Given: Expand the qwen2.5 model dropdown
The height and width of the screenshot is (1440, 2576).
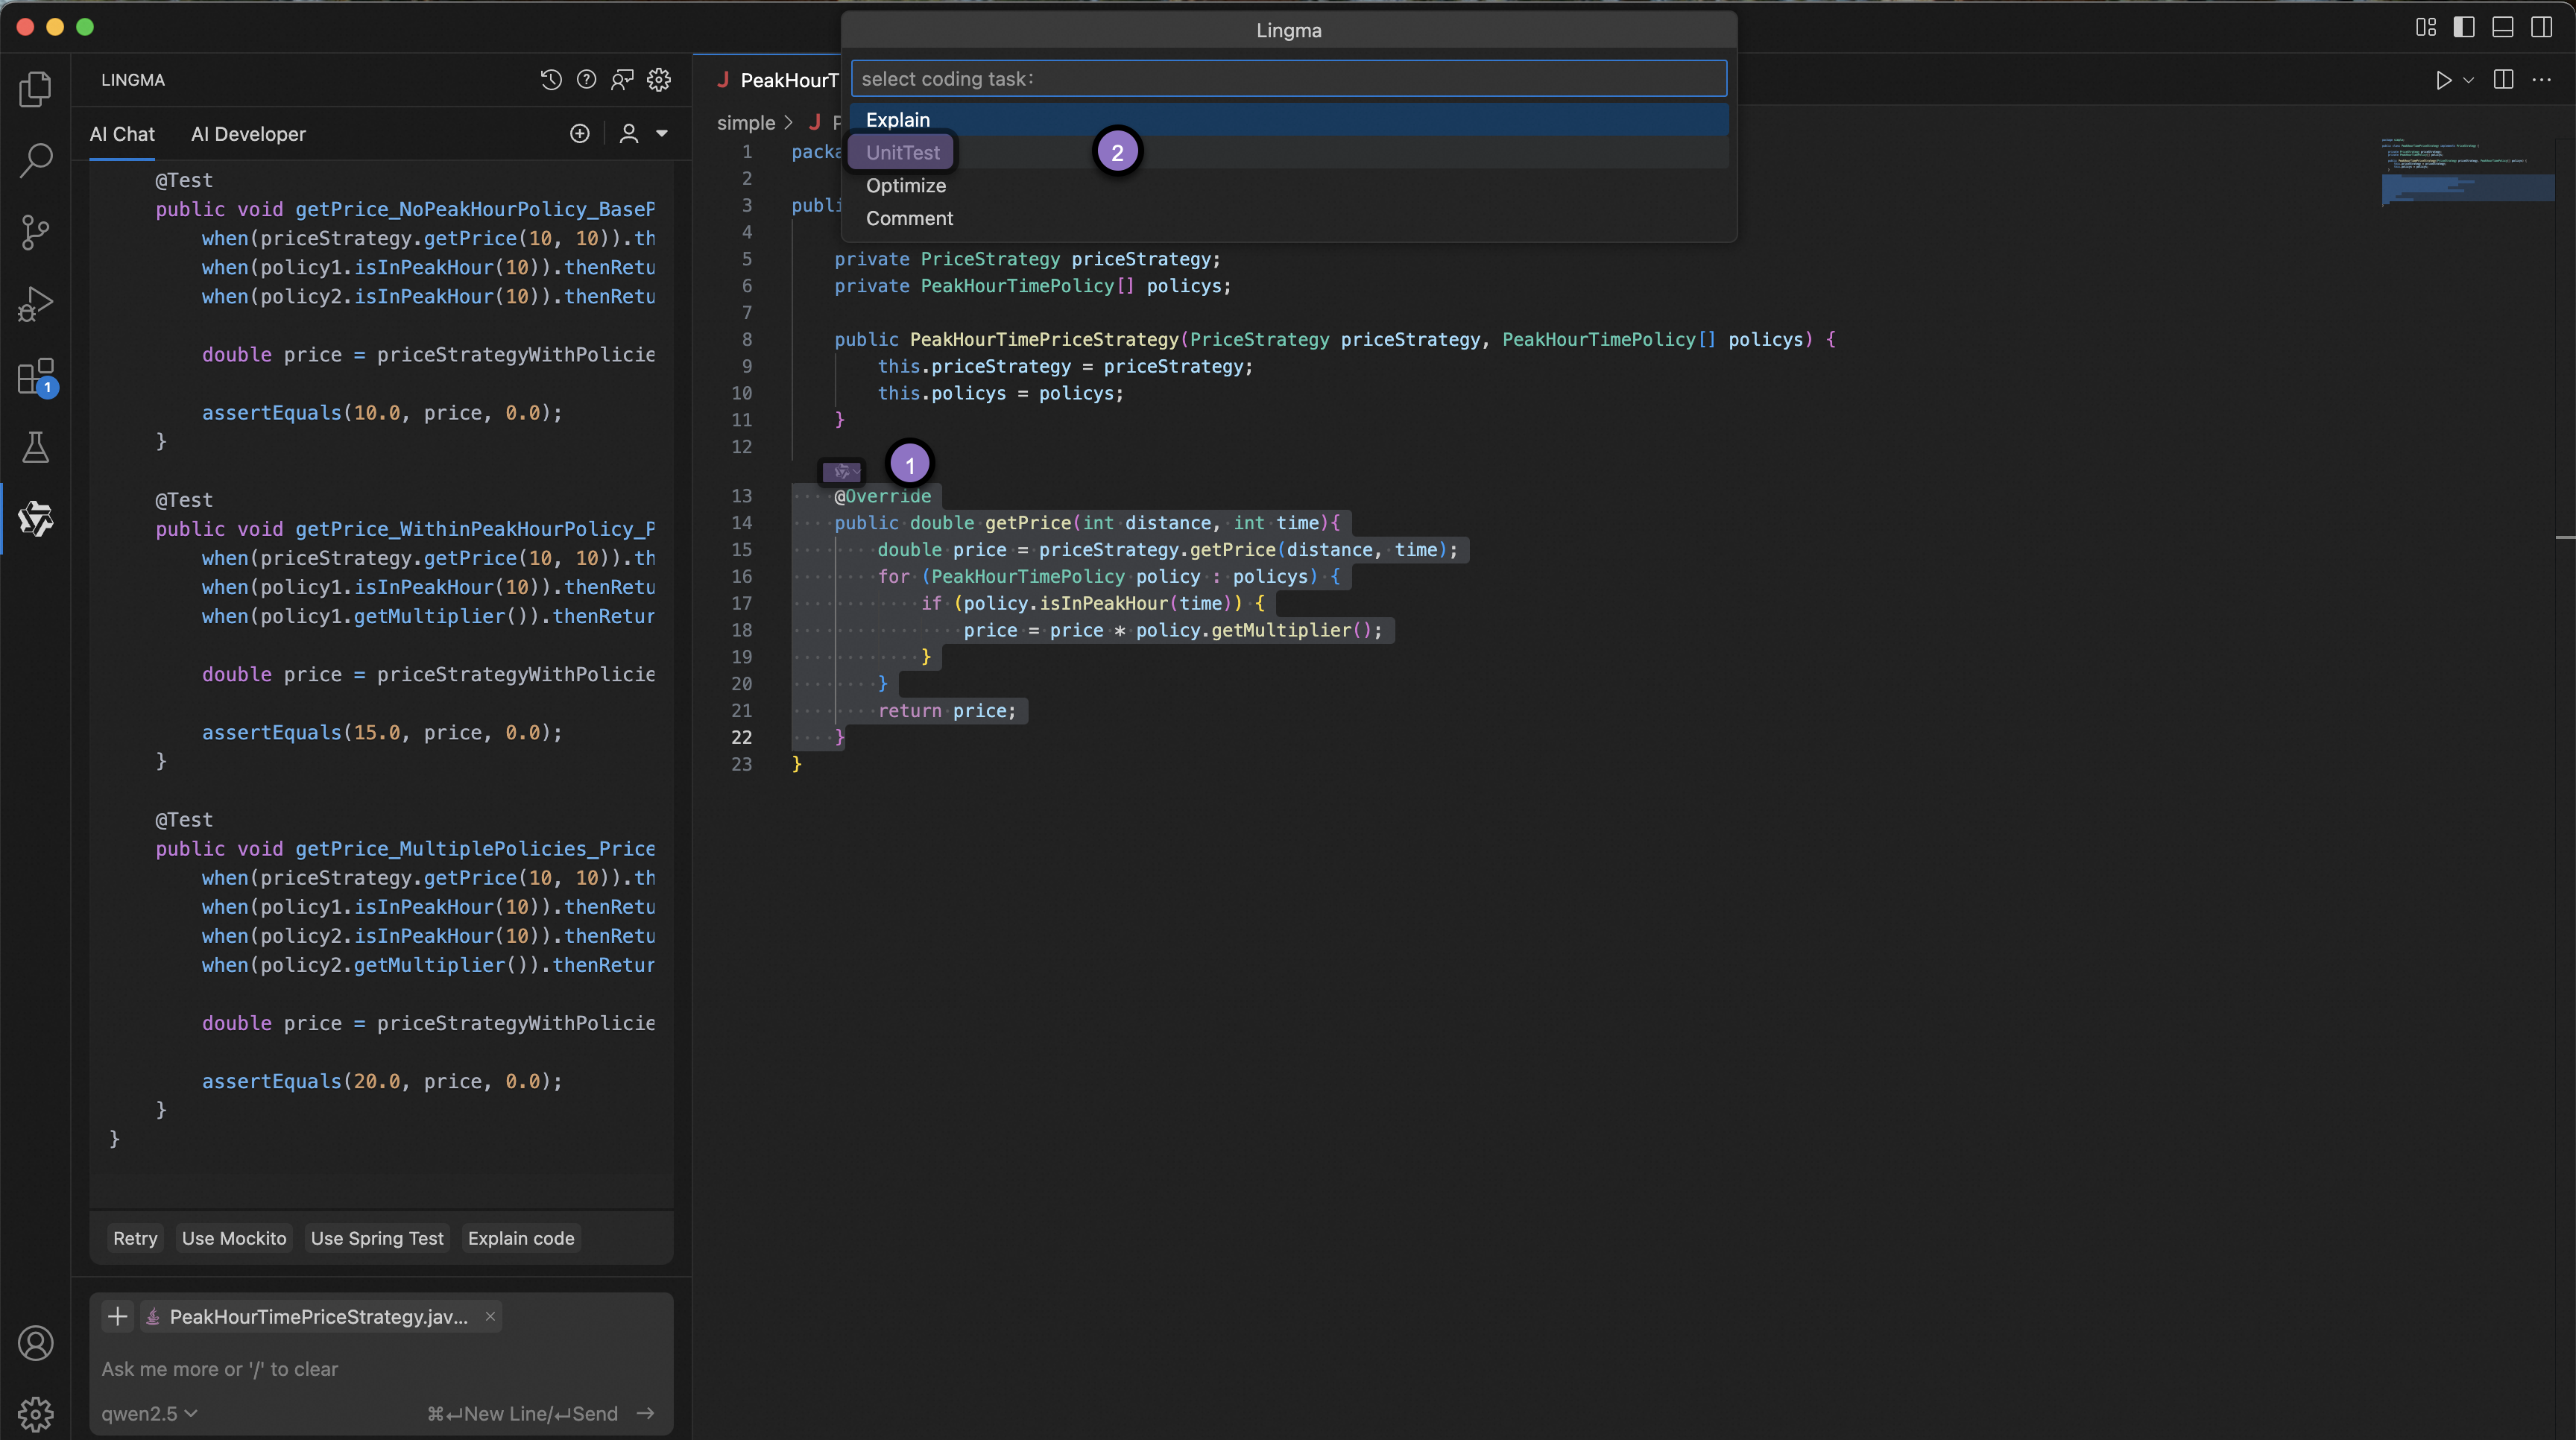Looking at the screenshot, I should (149, 1413).
